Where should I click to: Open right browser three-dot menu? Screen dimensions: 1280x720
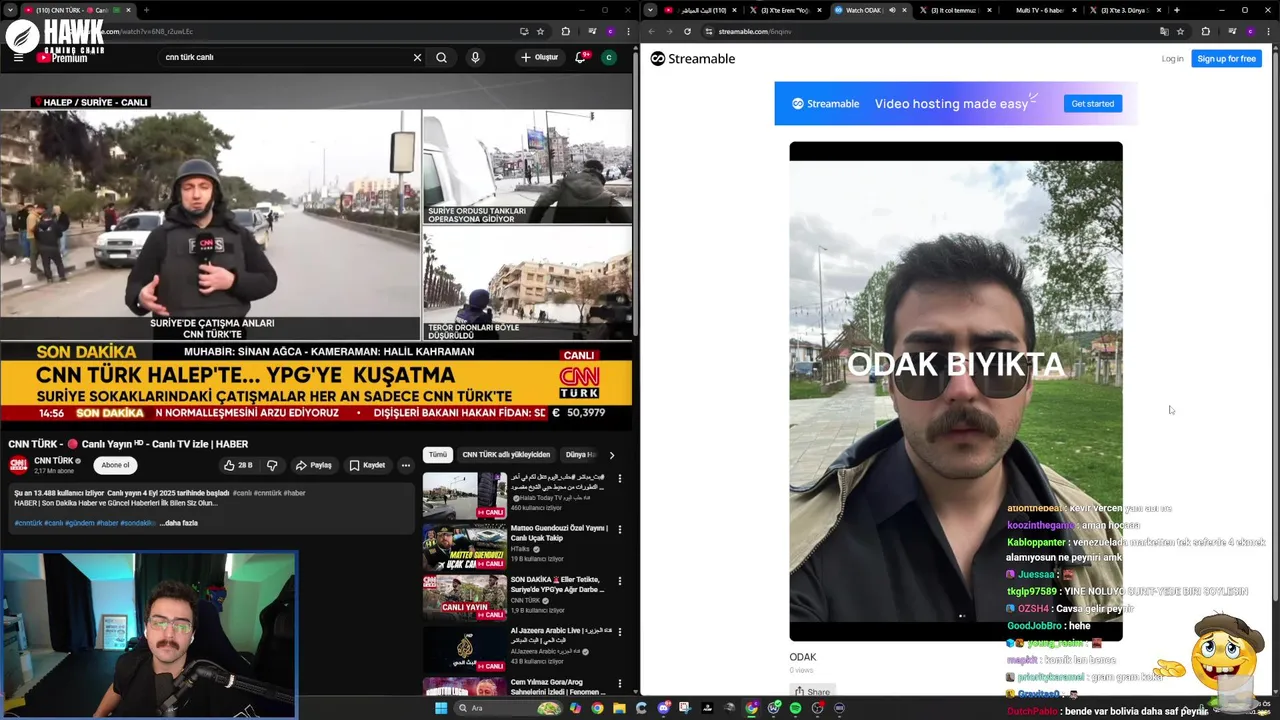pos(1269,31)
